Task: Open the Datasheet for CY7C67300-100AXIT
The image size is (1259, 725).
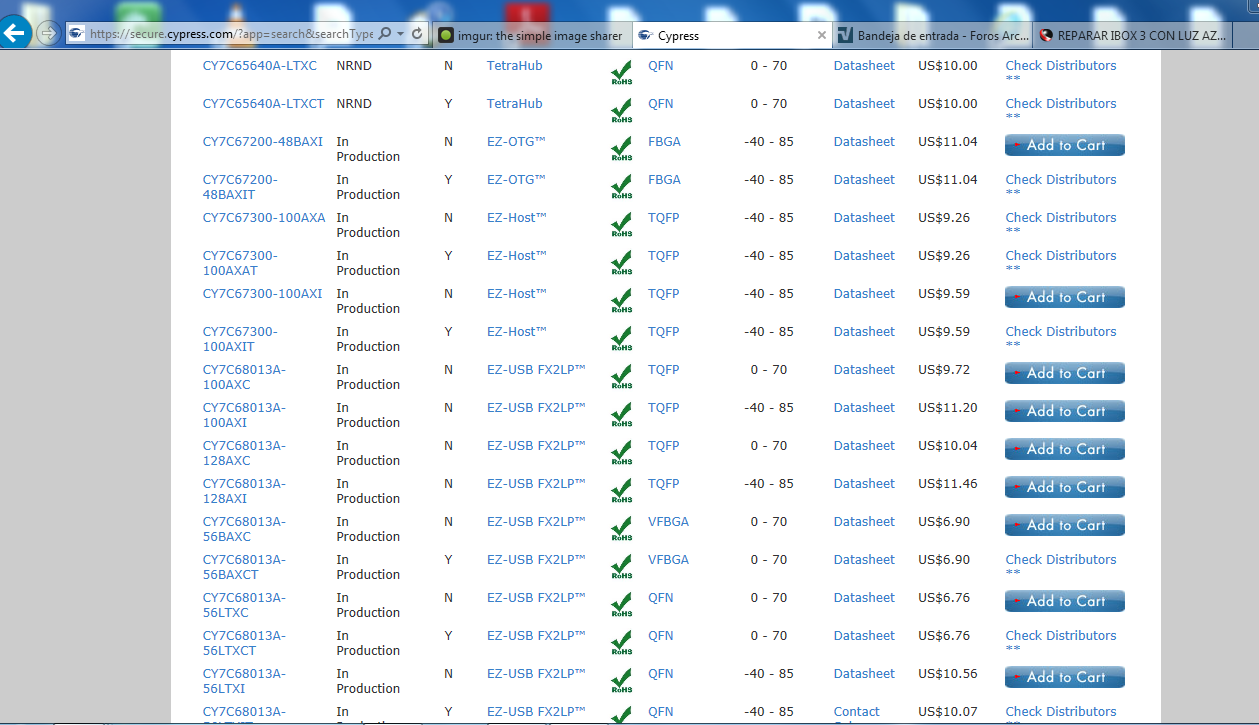Action: pyautogui.click(x=864, y=332)
